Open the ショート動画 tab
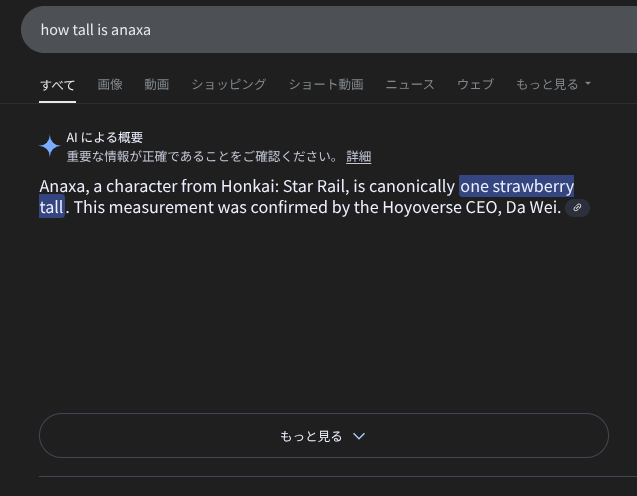Image resolution: width=637 pixels, height=496 pixels. click(x=326, y=84)
